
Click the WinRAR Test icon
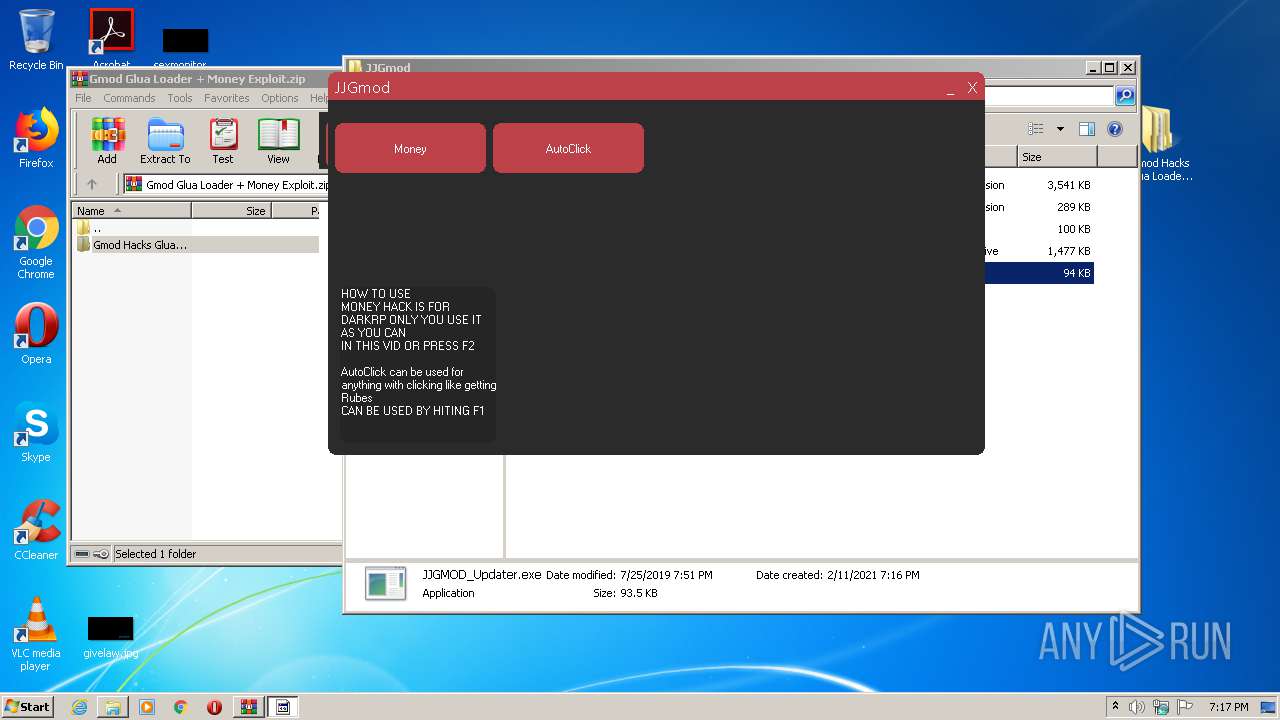(x=223, y=141)
